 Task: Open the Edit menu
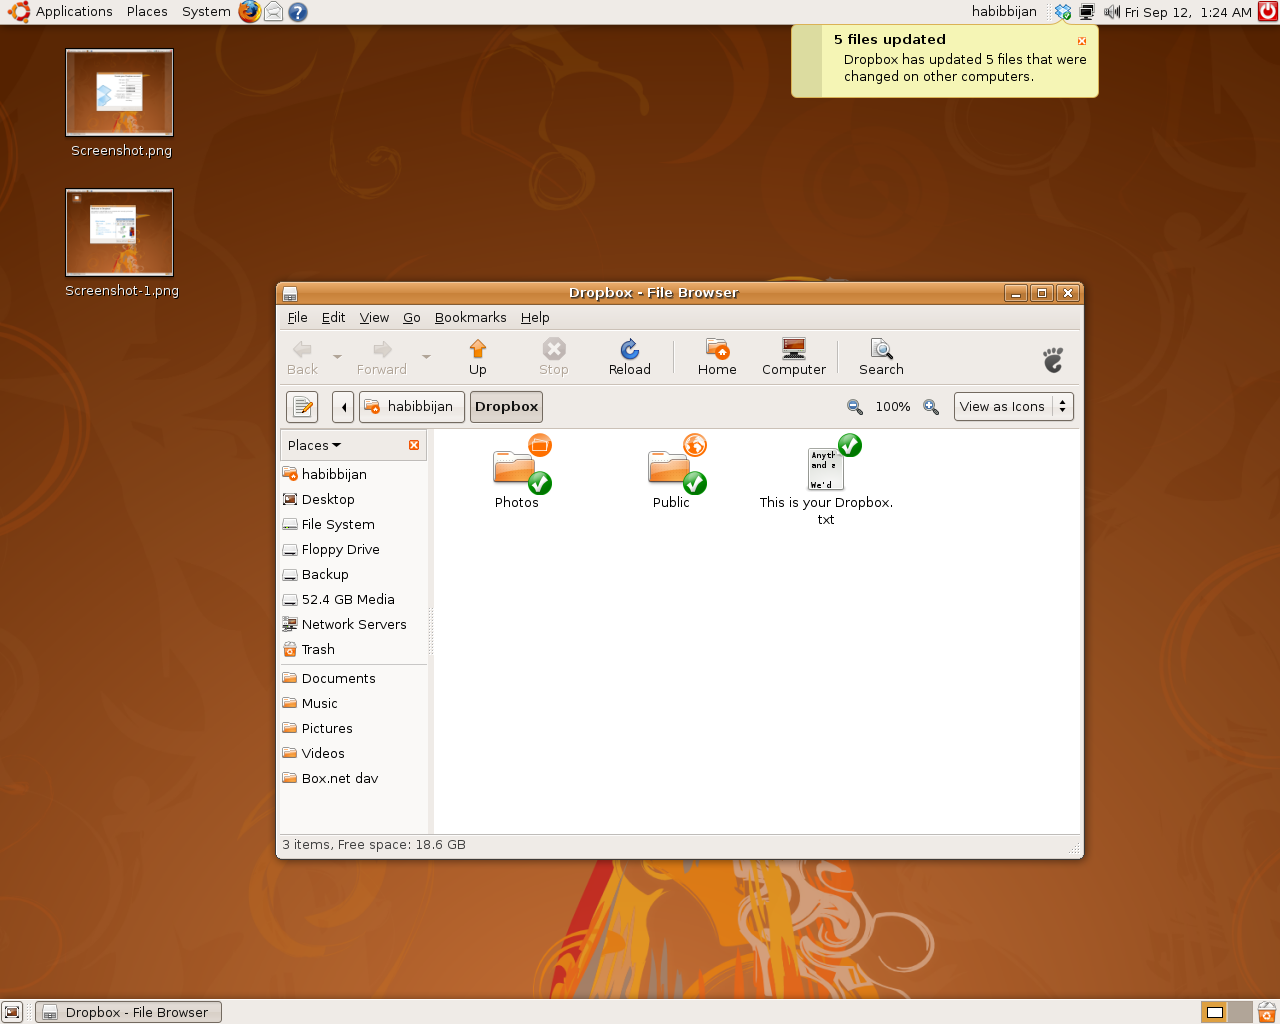coord(333,318)
